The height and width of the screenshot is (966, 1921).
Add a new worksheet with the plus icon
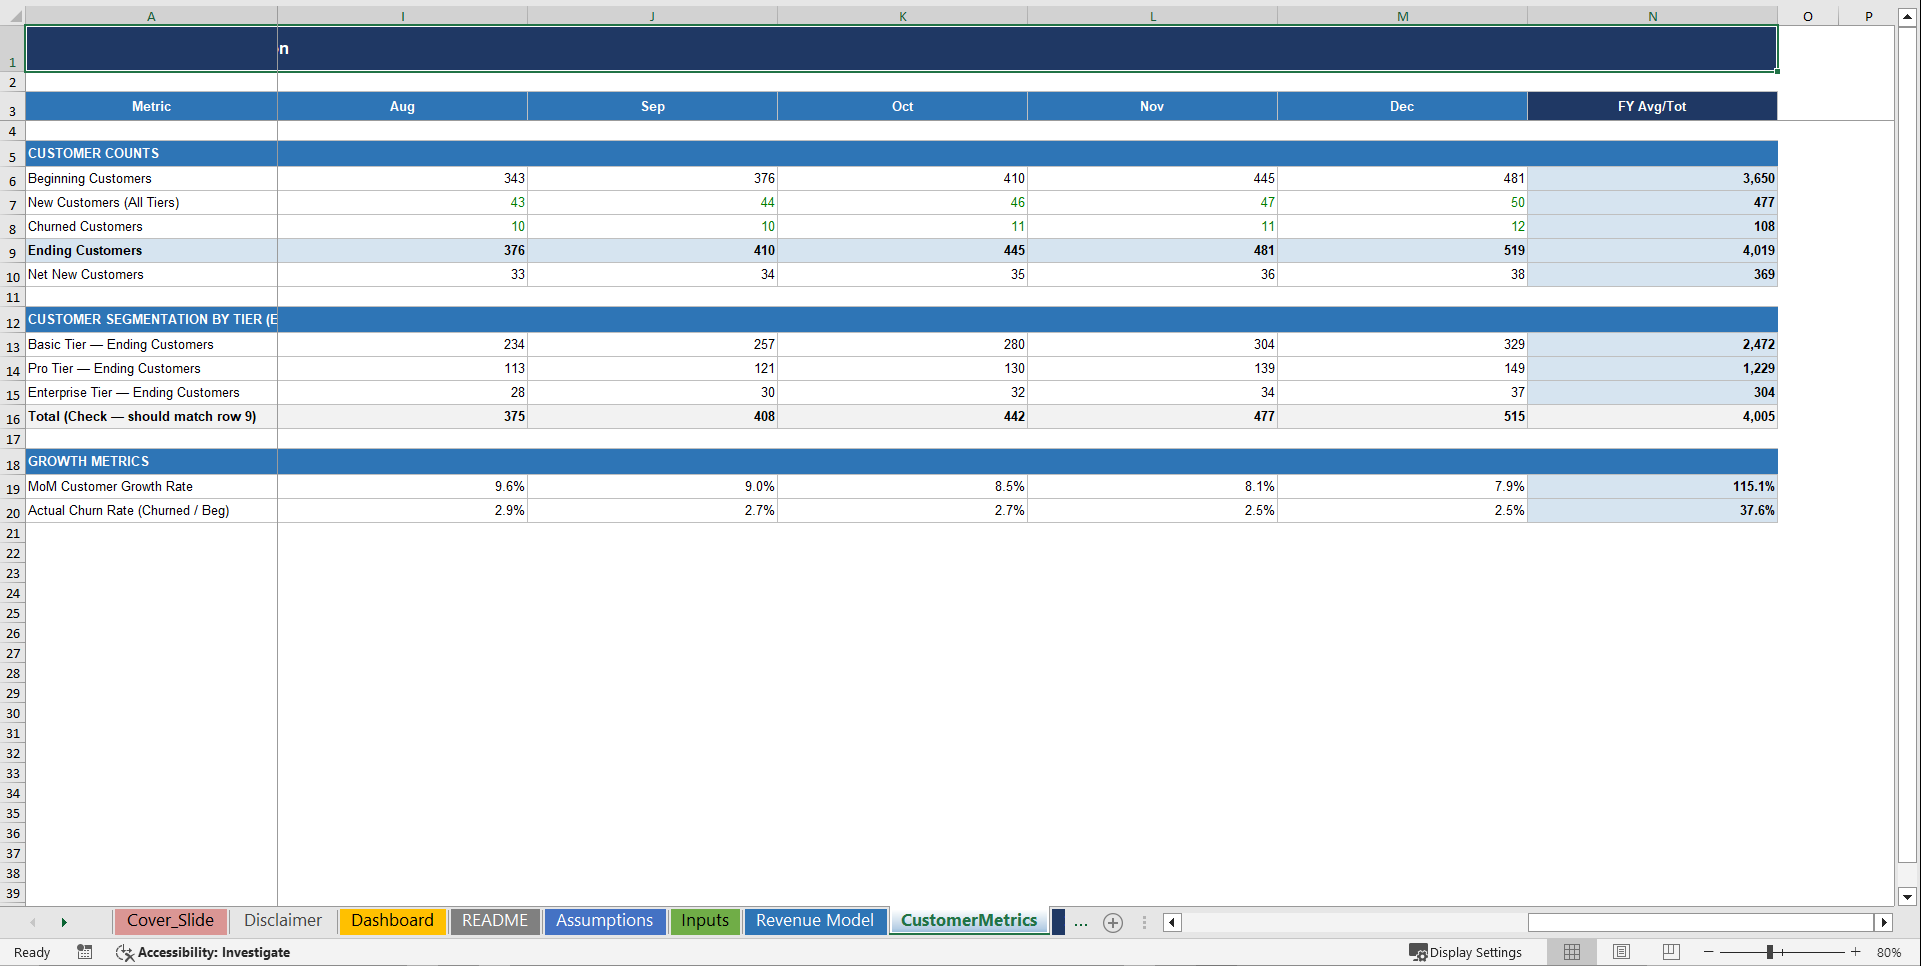coord(1112,922)
